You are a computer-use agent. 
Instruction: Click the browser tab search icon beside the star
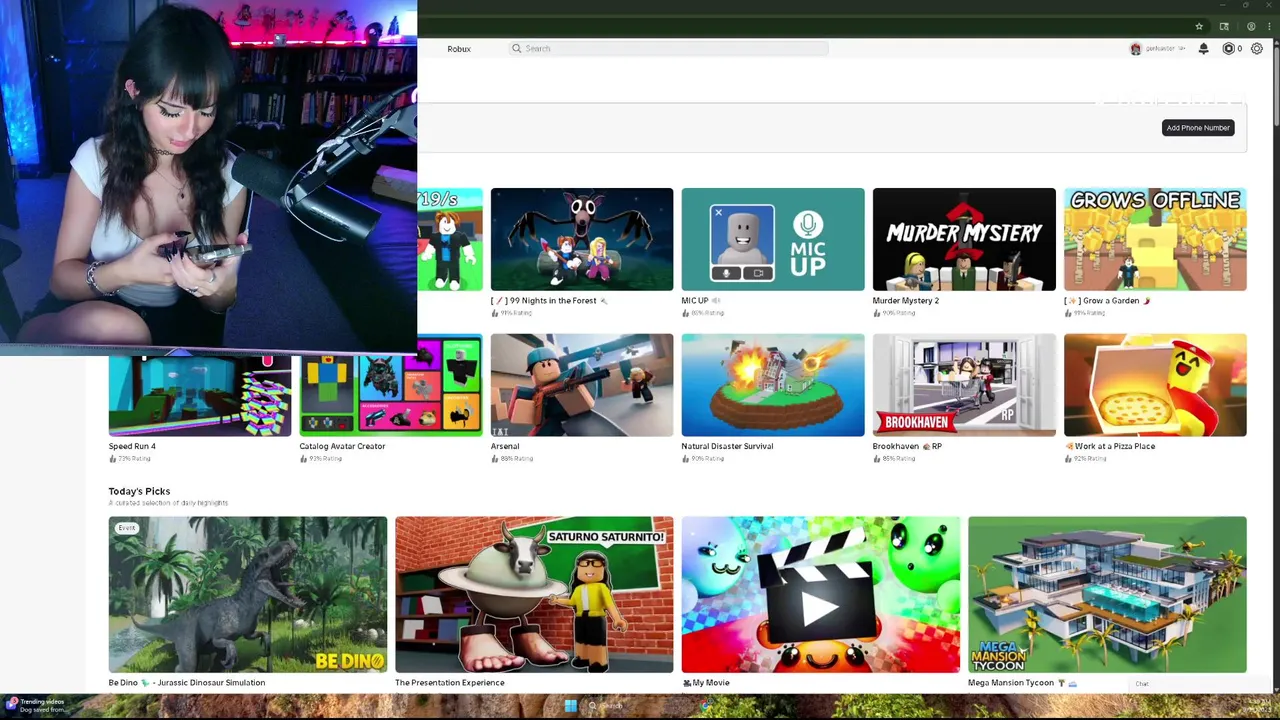pos(1224,26)
